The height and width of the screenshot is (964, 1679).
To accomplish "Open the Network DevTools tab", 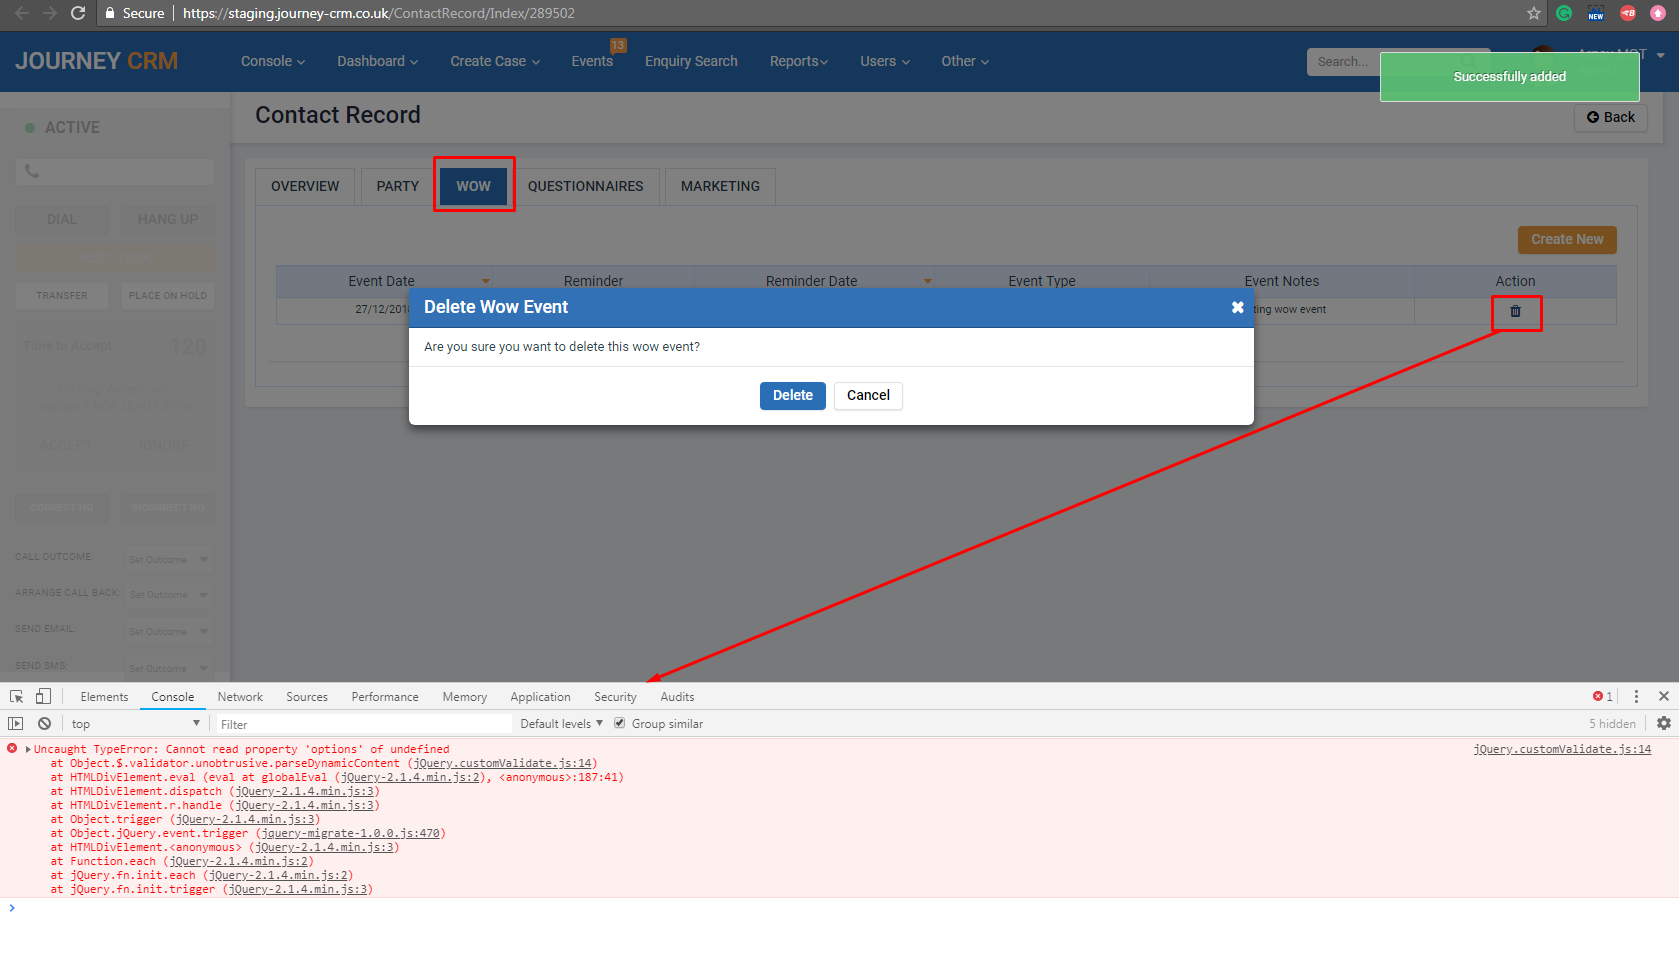I will coord(240,697).
